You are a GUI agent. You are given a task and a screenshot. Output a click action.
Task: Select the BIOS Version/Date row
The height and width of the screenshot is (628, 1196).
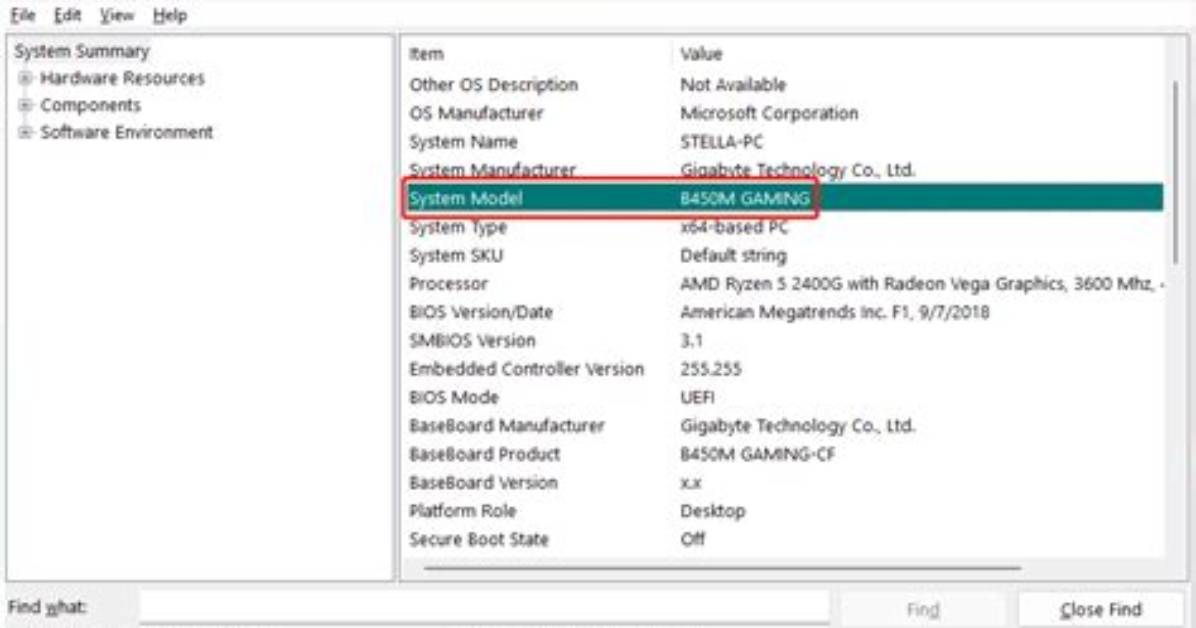(785, 312)
